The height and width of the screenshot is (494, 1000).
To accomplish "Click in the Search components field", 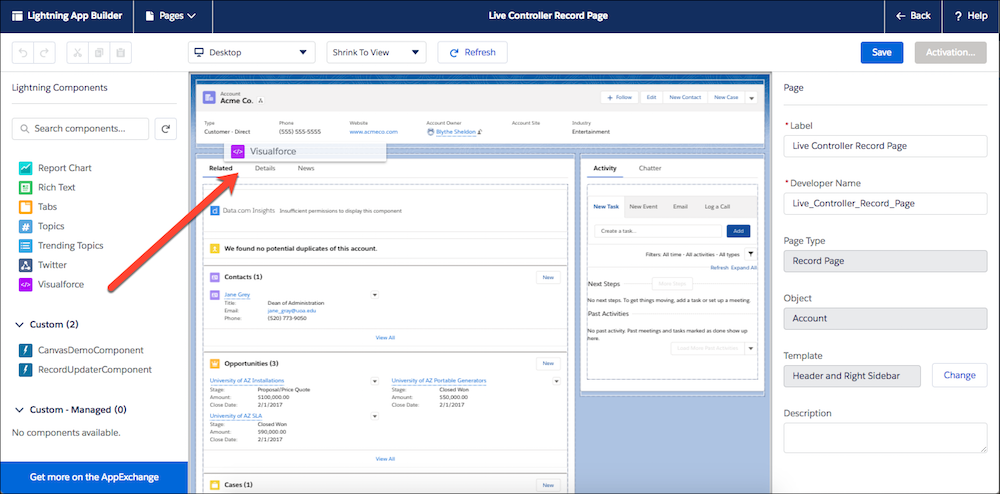I will [x=80, y=129].
